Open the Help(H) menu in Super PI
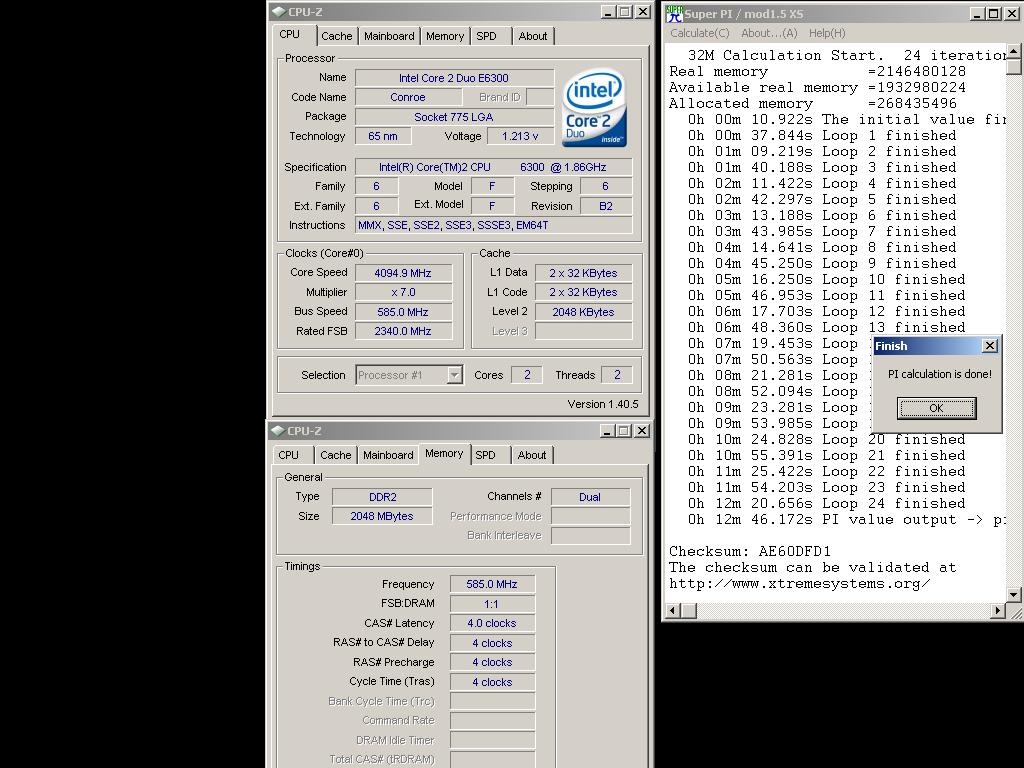Viewport: 1024px width, 768px height. pos(827,33)
